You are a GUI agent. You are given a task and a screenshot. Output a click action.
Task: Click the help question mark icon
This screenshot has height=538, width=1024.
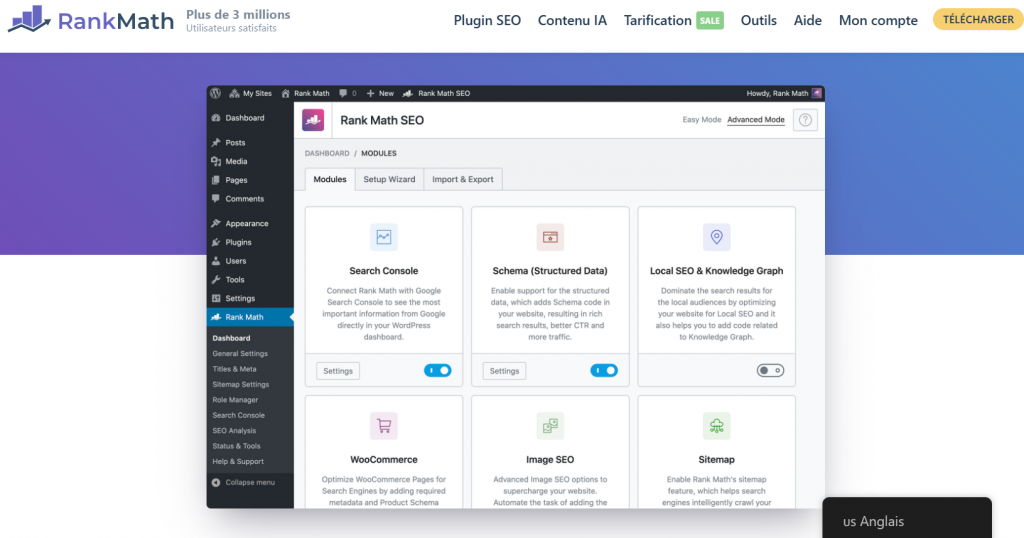pos(805,120)
